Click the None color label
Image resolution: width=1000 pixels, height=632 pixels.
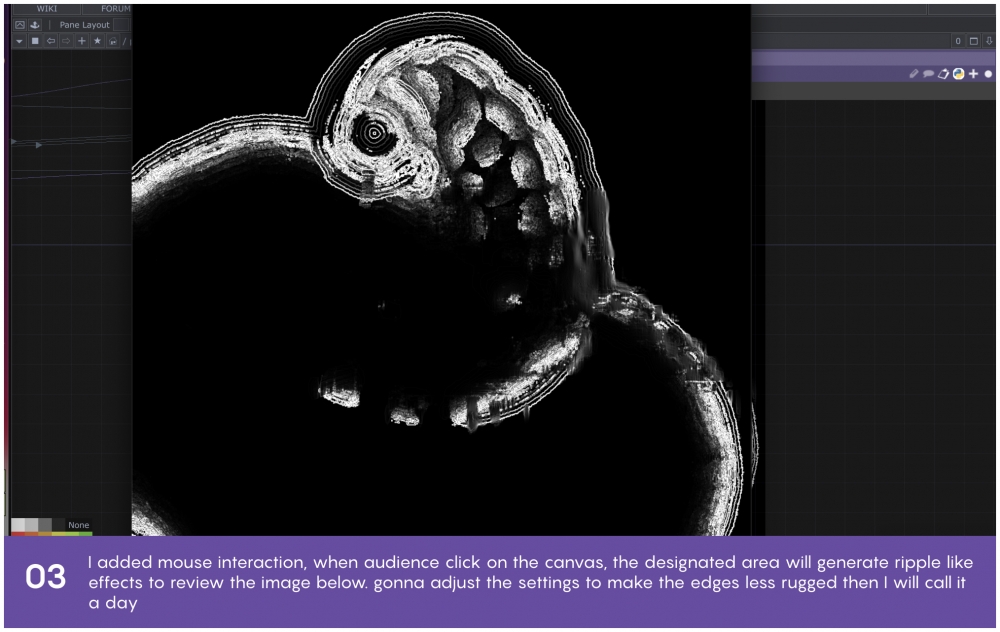(79, 525)
